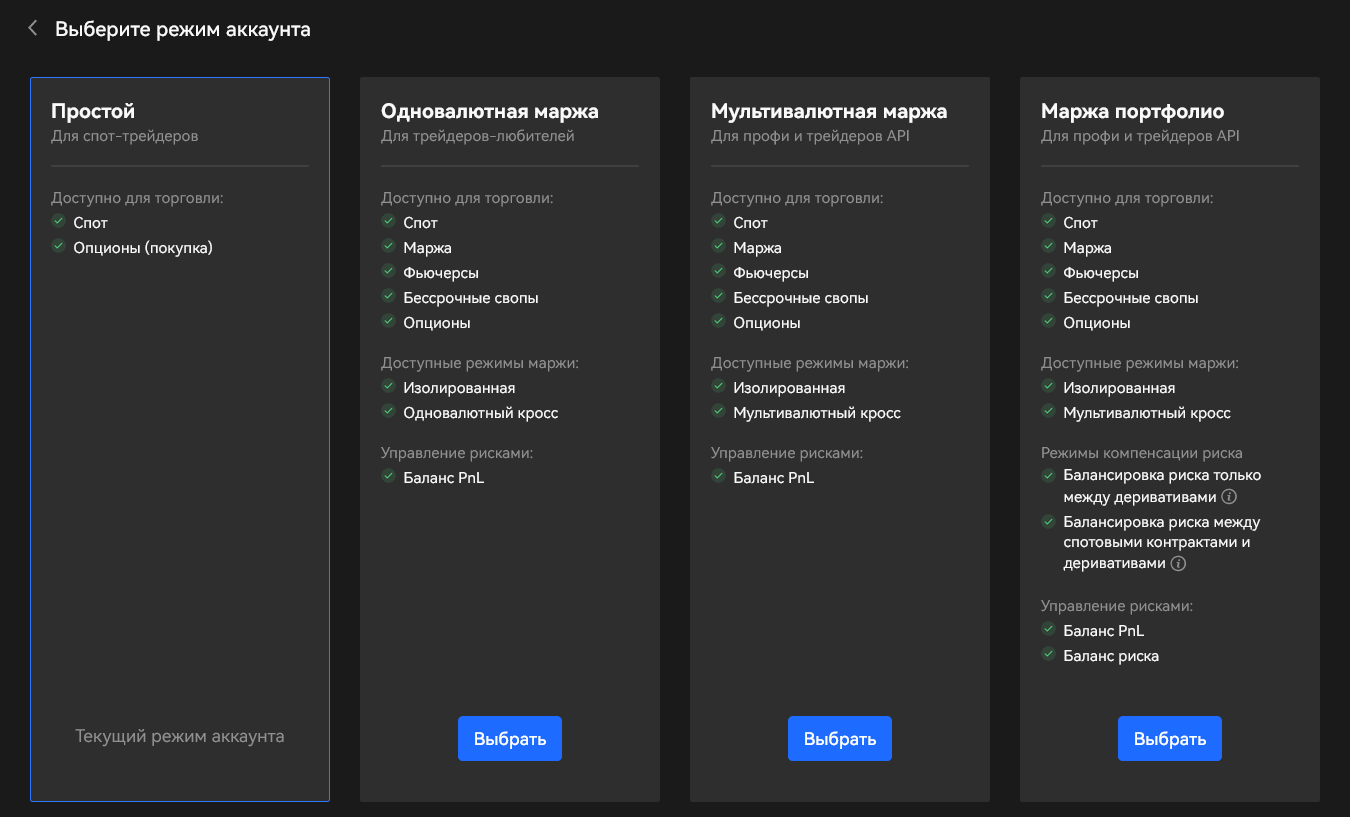Viewport: 1350px width, 817px height.
Task: Click the checkmark beside "Баланс риска" in Маржа портфолио
Action: click(1048, 655)
